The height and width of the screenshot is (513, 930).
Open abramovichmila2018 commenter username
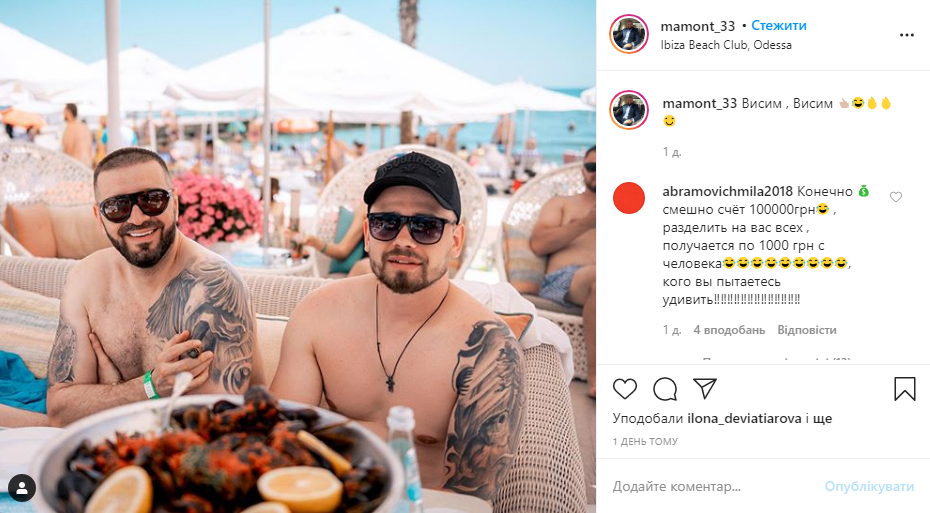727,192
